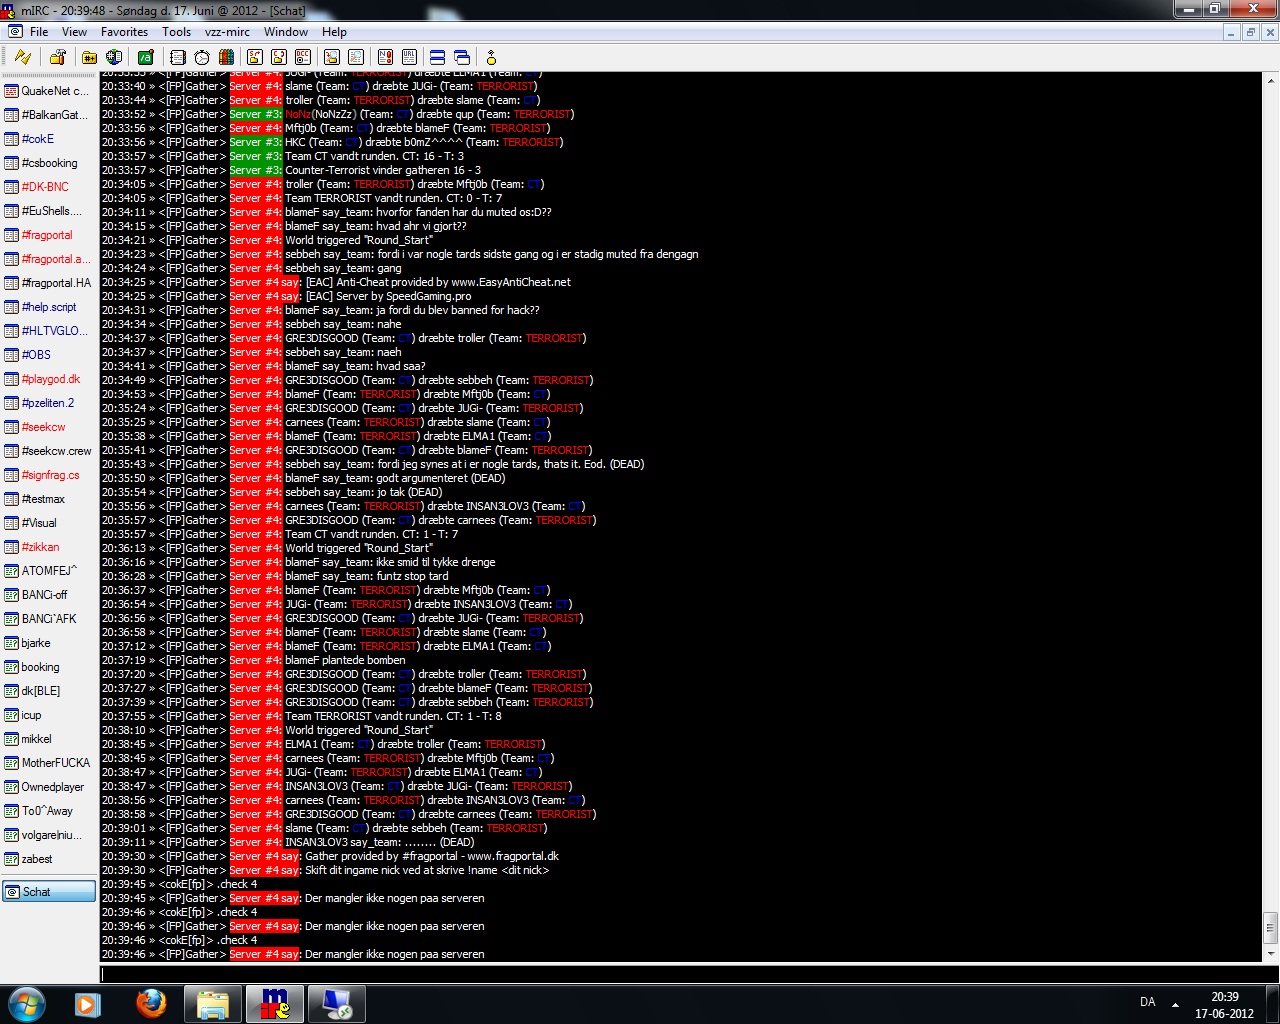Open ATOMFEJ^ query window in switchbar
1280x1024 pixels.
click(49, 571)
